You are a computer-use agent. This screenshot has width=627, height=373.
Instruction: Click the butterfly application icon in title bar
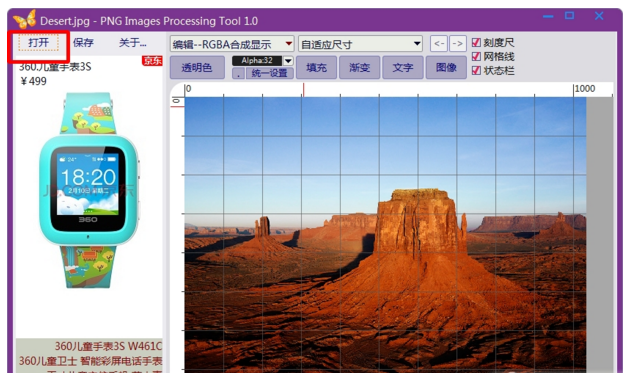pos(24,19)
